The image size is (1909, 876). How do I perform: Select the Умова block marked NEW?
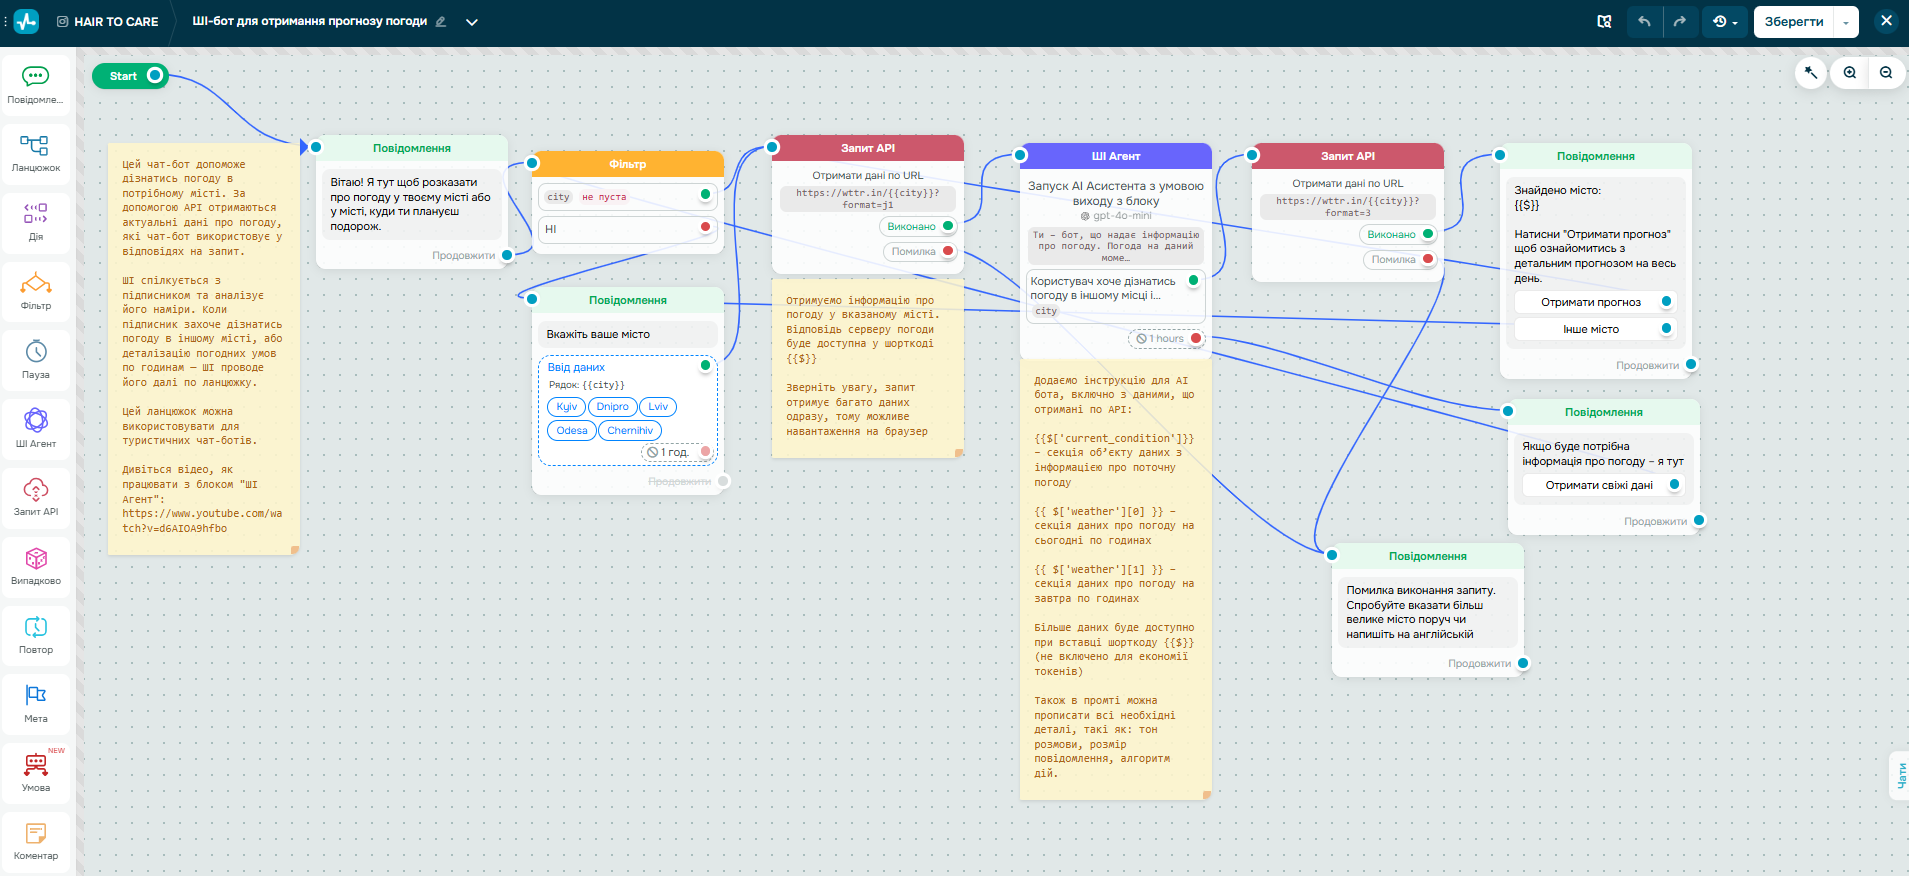[x=36, y=772]
